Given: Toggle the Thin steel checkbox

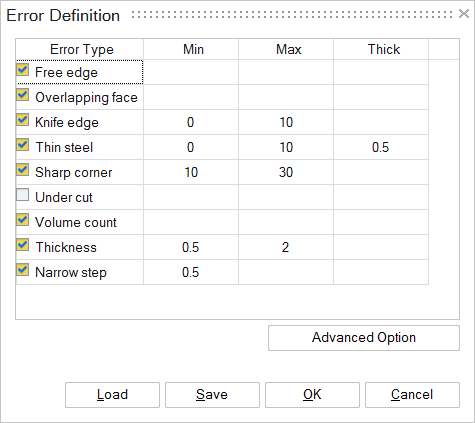Looking at the screenshot, I should [x=23, y=145].
